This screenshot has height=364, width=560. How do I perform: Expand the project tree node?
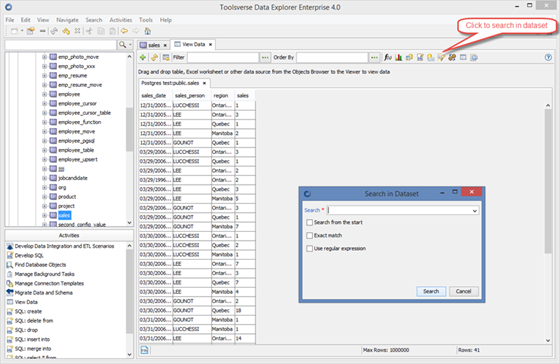[45, 206]
